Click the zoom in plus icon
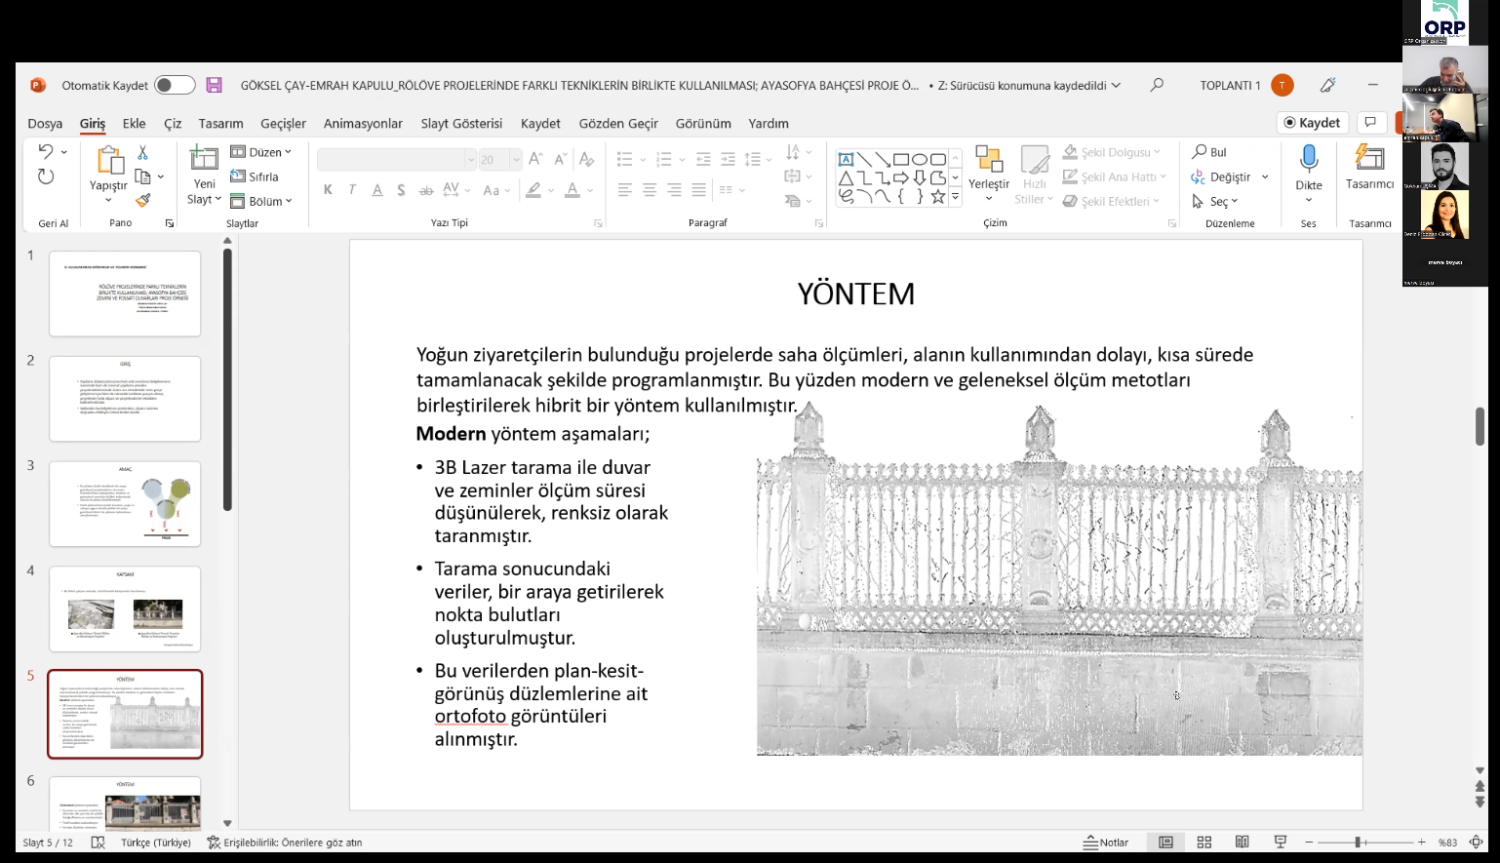Viewport: 1500px width, 863px height. [1421, 842]
